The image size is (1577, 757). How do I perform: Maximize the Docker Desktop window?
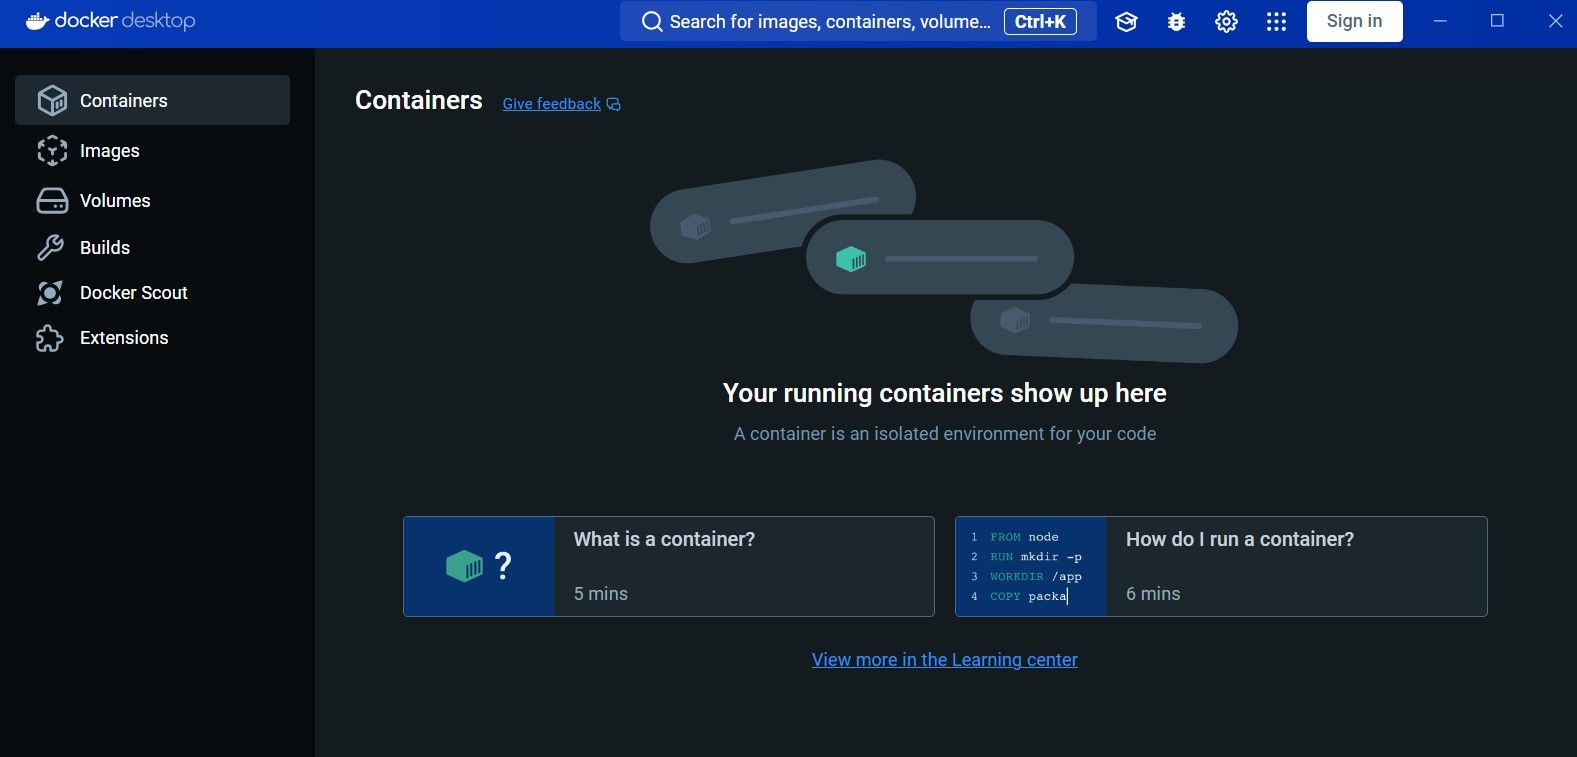pyautogui.click(x=1497, y=21)
